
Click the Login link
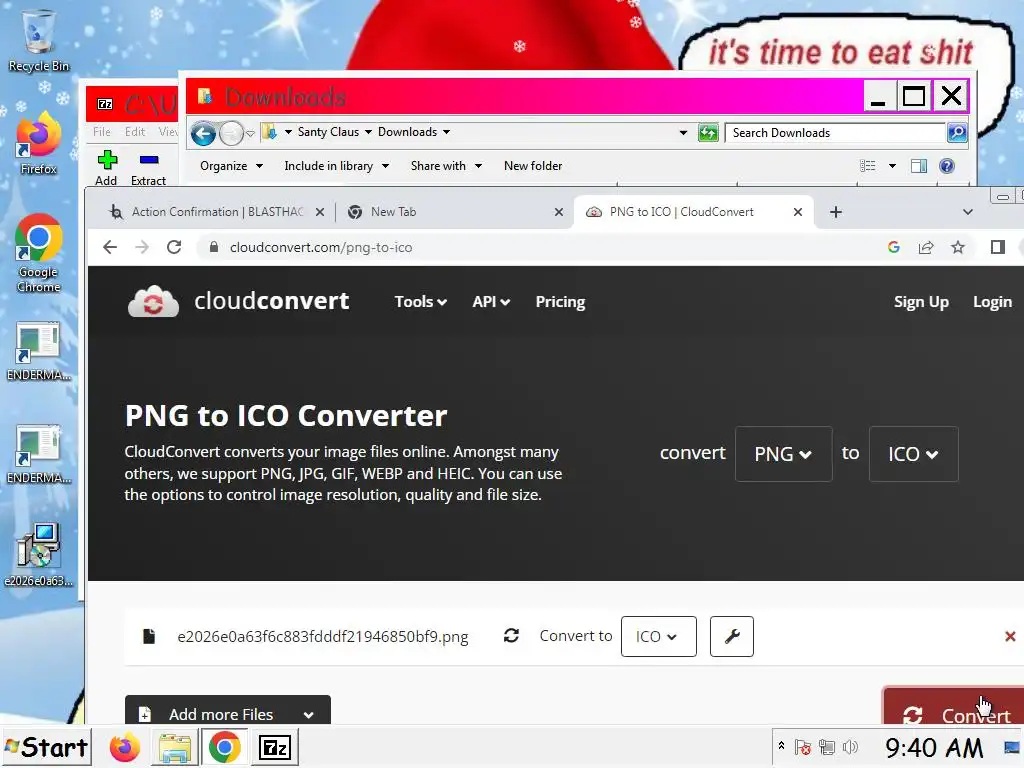pyautogui.click(x=992, y=302)
